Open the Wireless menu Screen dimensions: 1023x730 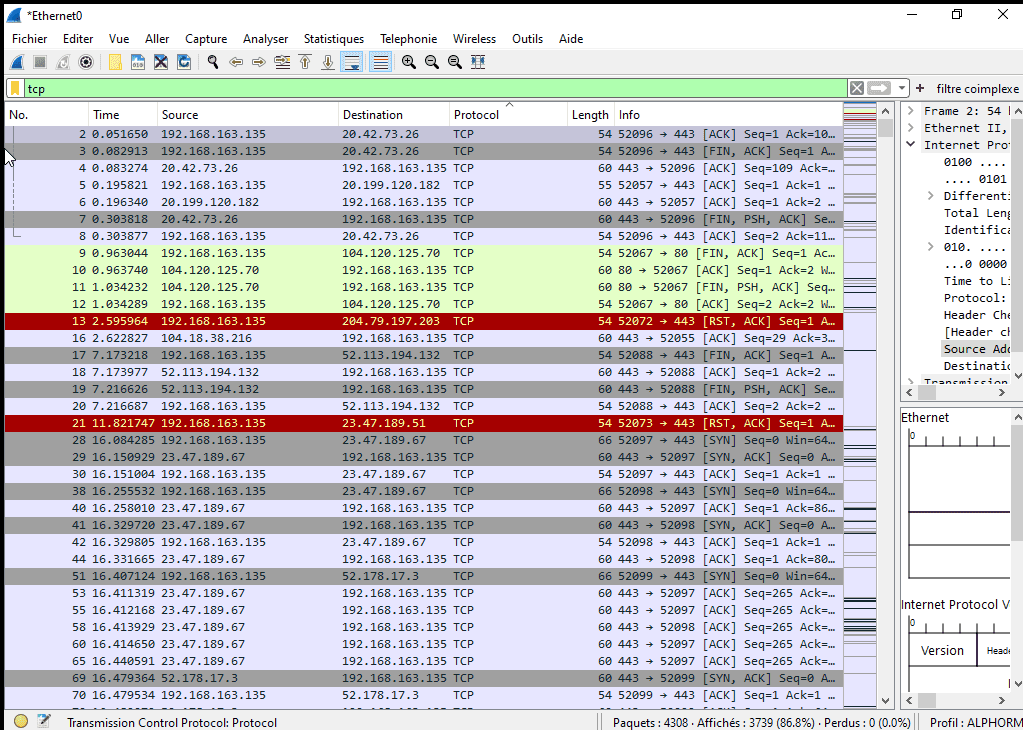[x=474, y=39]
